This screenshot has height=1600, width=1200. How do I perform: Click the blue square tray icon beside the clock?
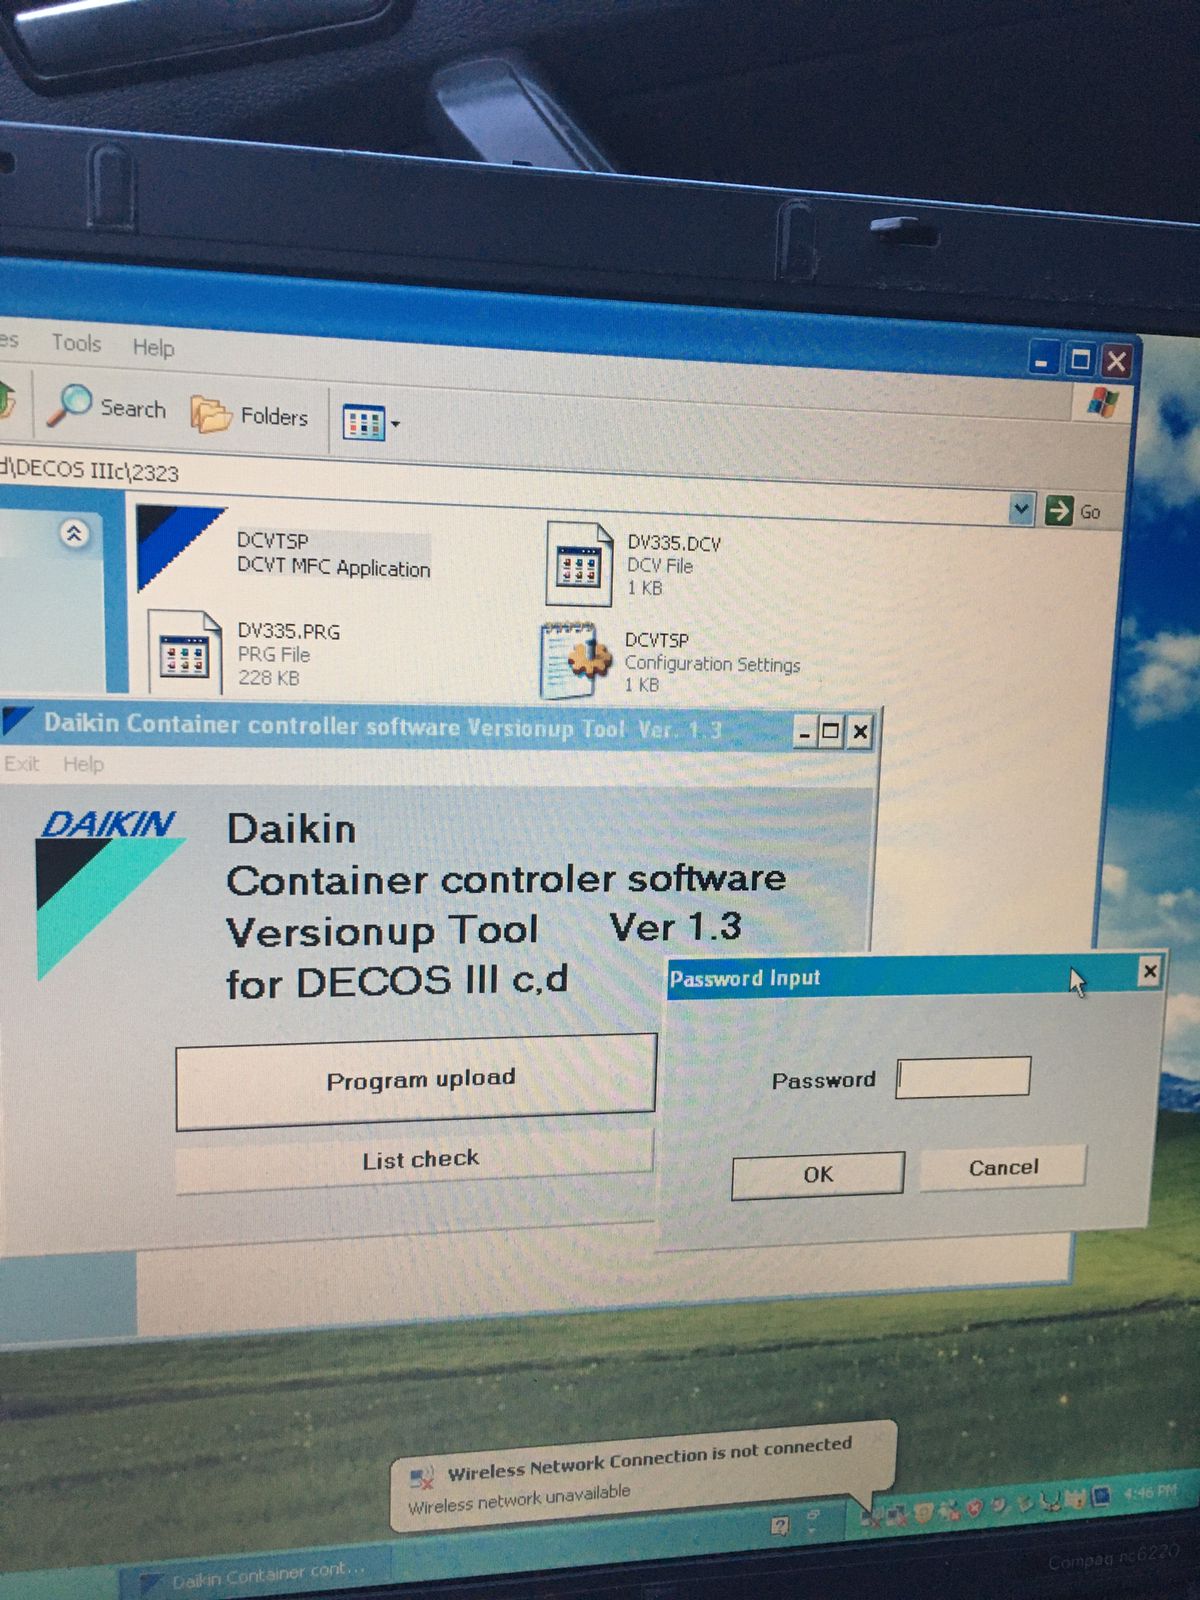(1101, 1496)
